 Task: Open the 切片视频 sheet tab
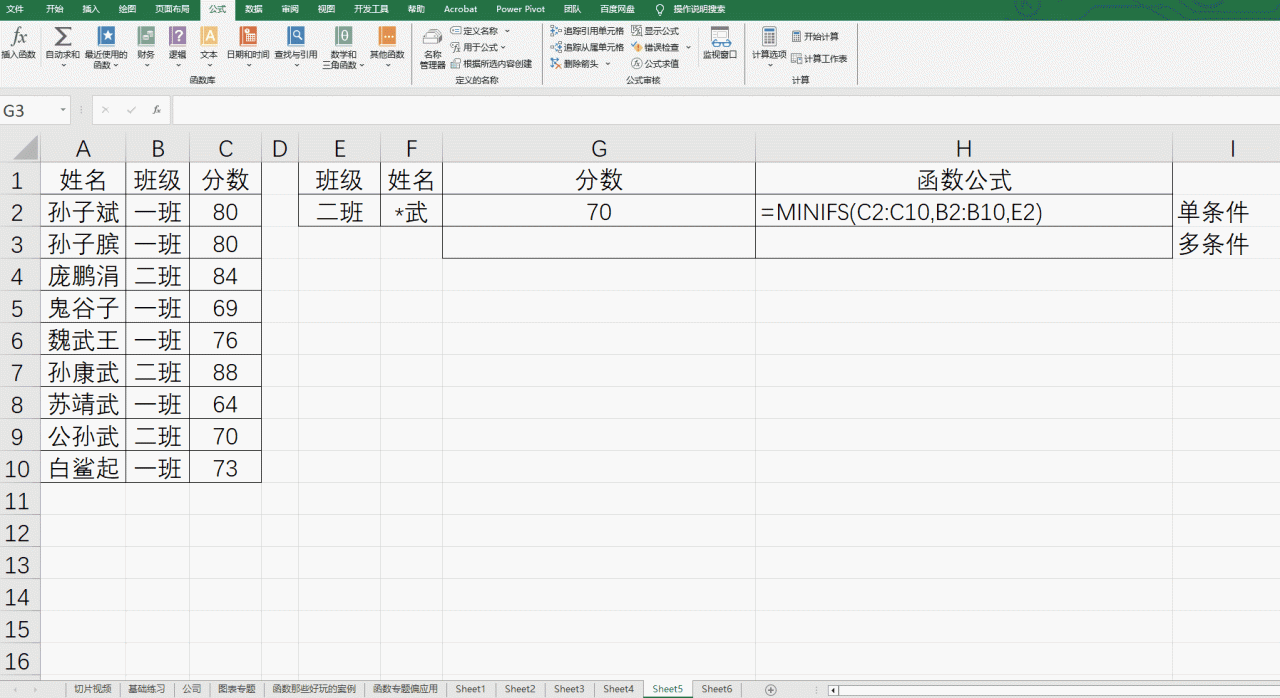[x=93, y=689]
